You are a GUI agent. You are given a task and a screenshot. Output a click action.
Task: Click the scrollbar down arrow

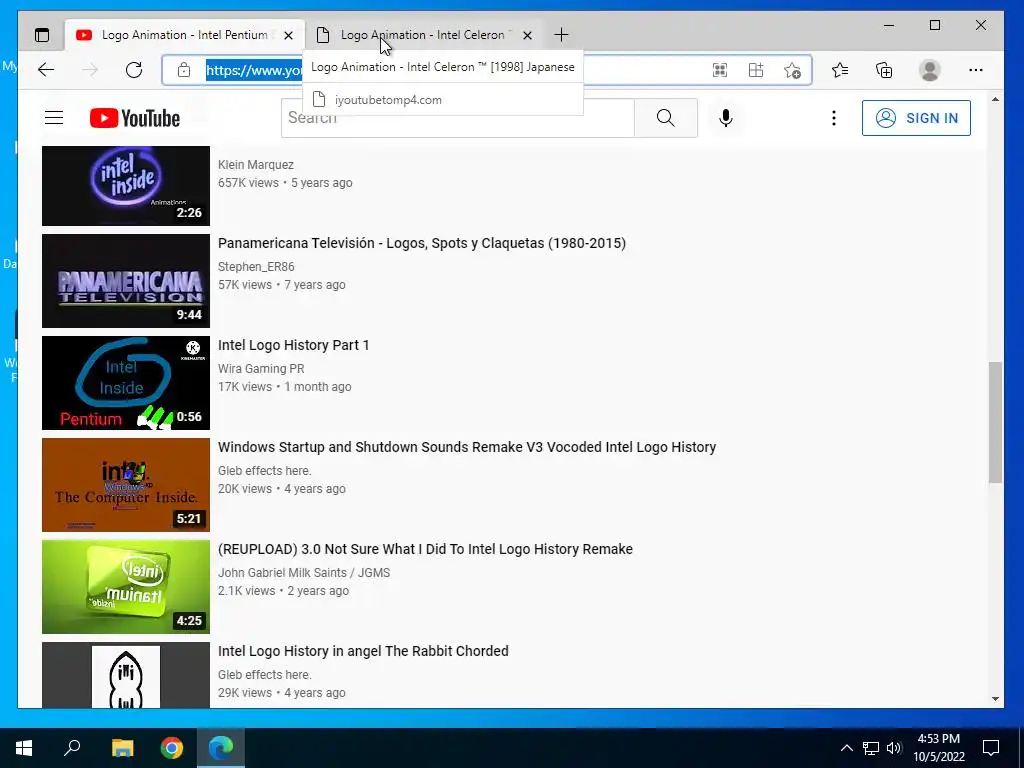995,699
